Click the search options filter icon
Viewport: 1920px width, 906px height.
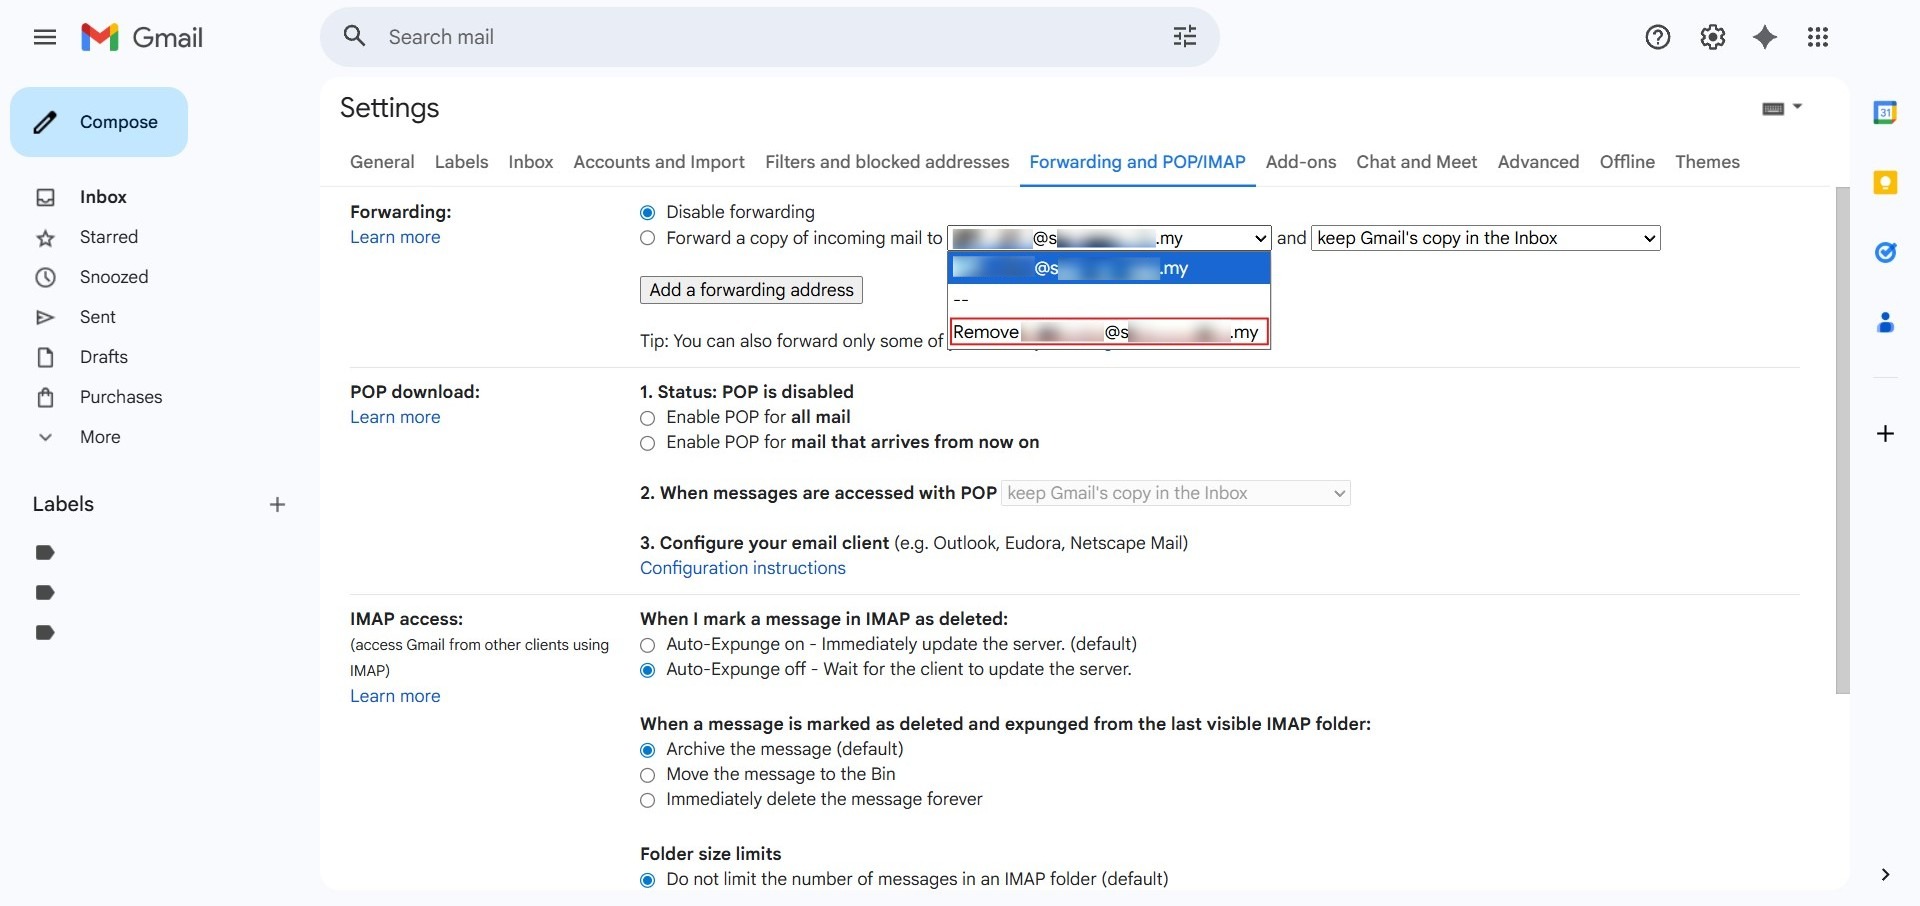pos(1184,37)
